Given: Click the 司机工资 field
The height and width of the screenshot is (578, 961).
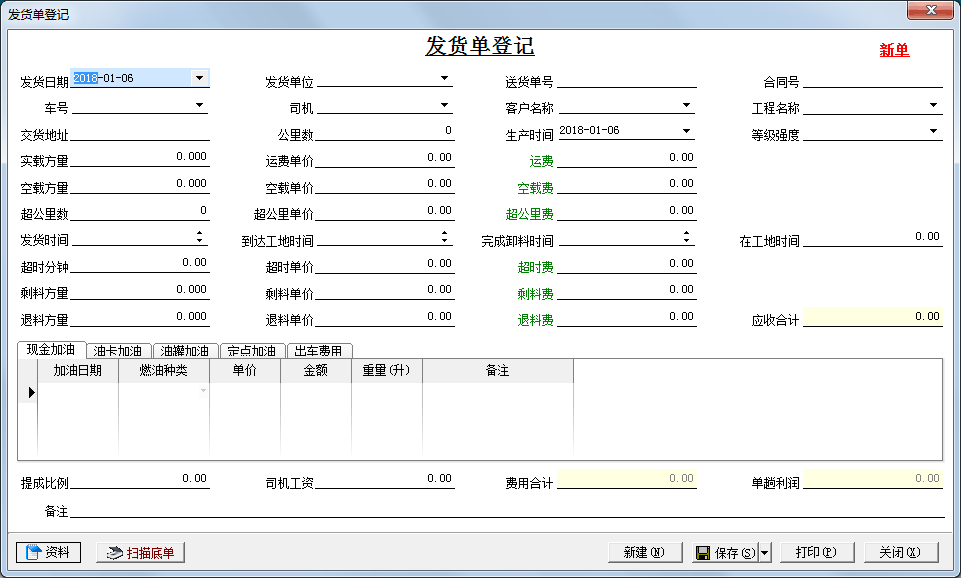Looking at the screenshot, I should pyautogui.click(x=385, y=480).
